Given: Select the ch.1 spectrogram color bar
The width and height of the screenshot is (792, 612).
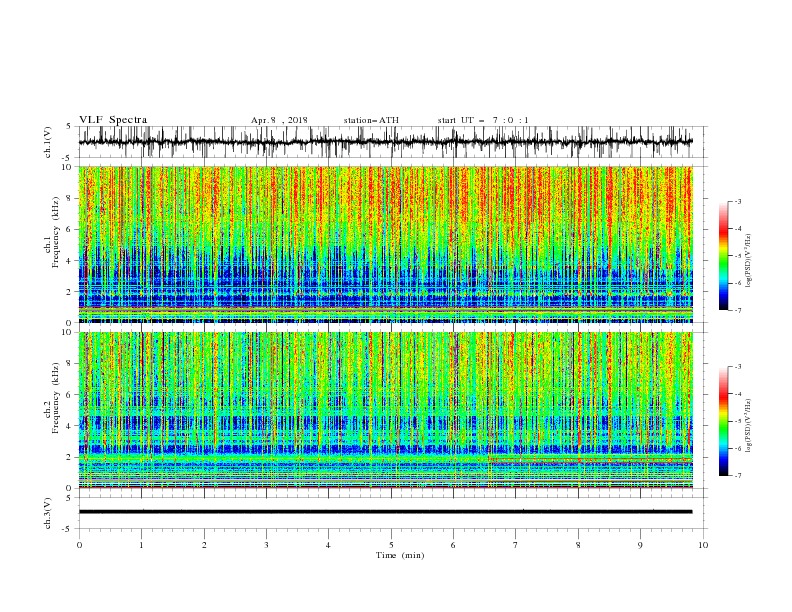Looking at the screenshot, I should (723, 256).
